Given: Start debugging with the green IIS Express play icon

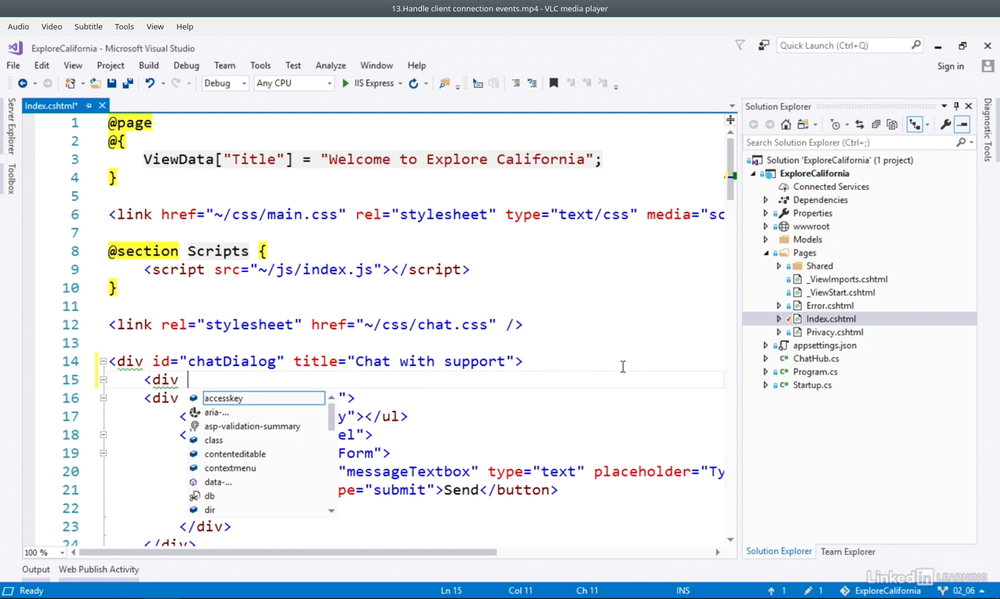Looking at the screenshot, I should [x=345, y=84].
